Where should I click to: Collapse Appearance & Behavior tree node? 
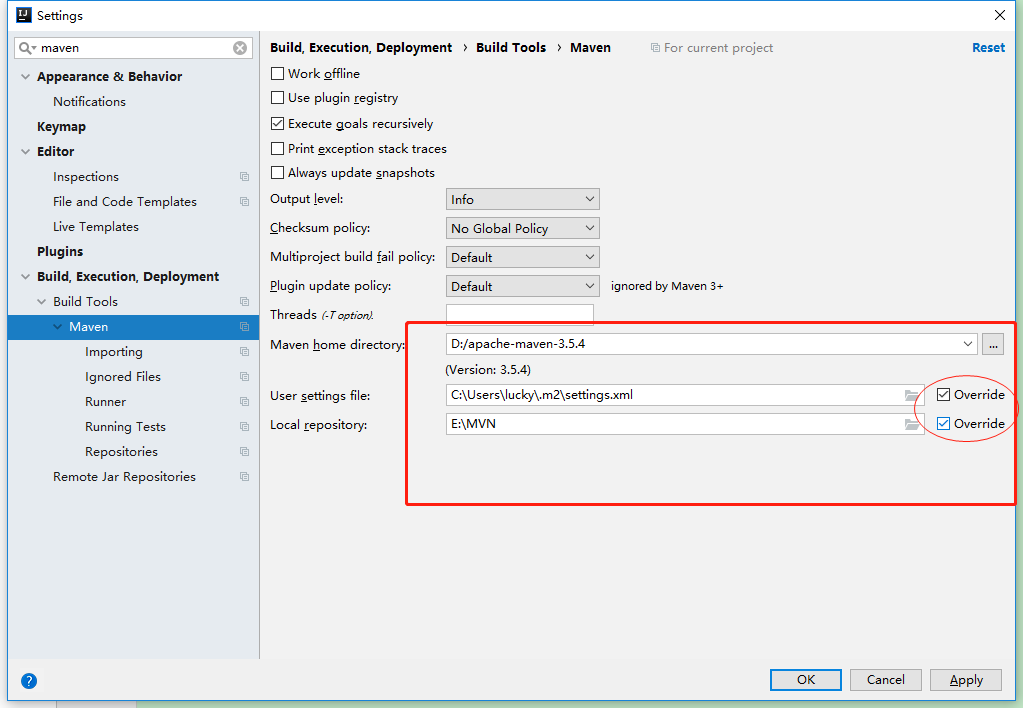coord(25,76)
